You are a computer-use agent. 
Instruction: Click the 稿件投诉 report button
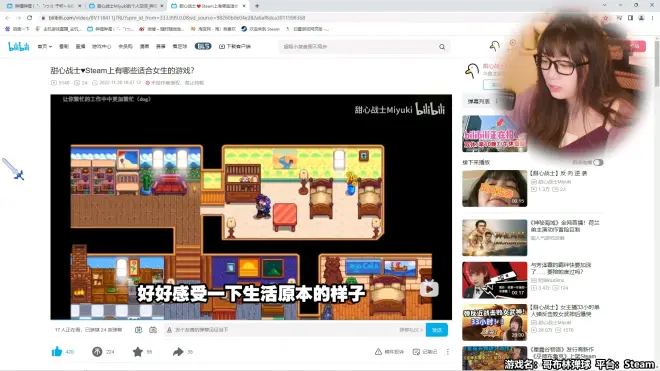(x=389, y=352)
